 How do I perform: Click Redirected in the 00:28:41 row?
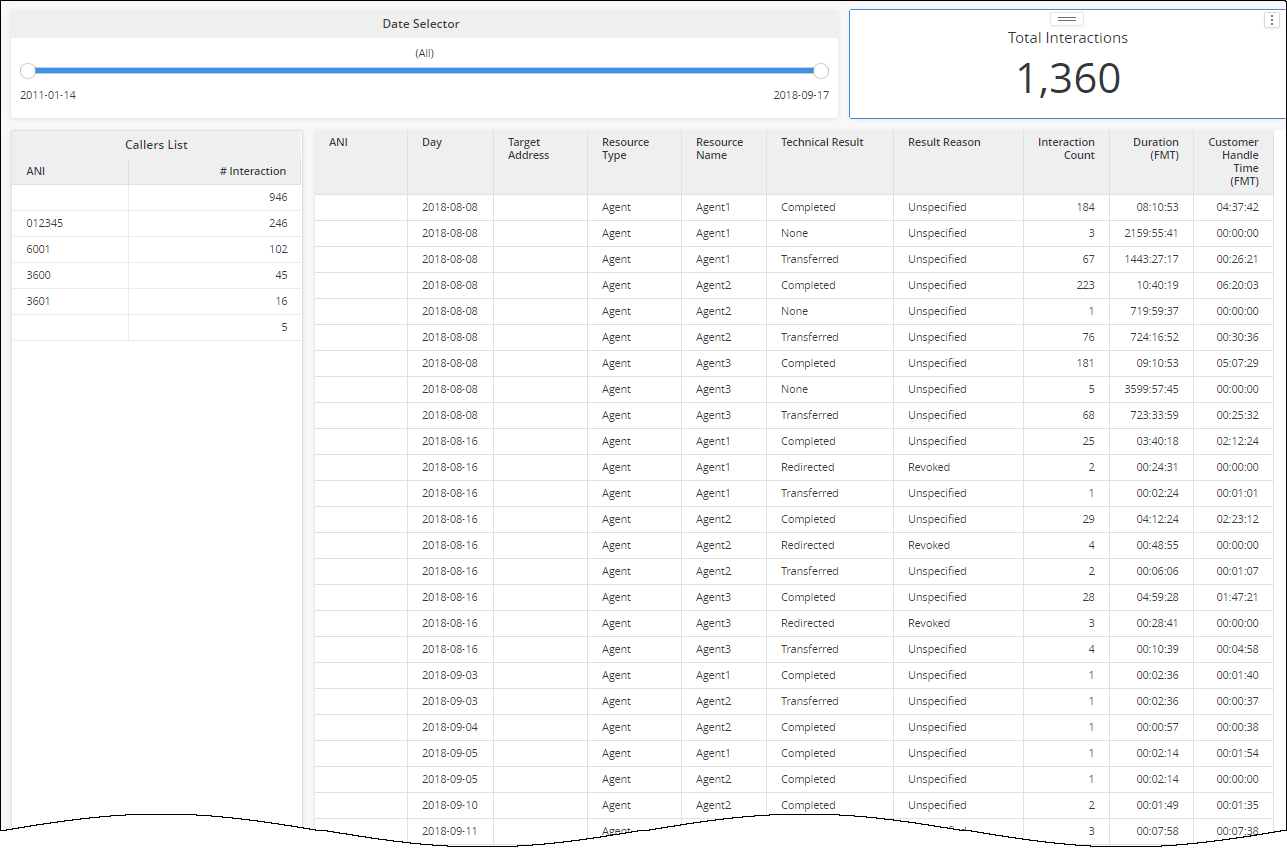click(807, 623)
